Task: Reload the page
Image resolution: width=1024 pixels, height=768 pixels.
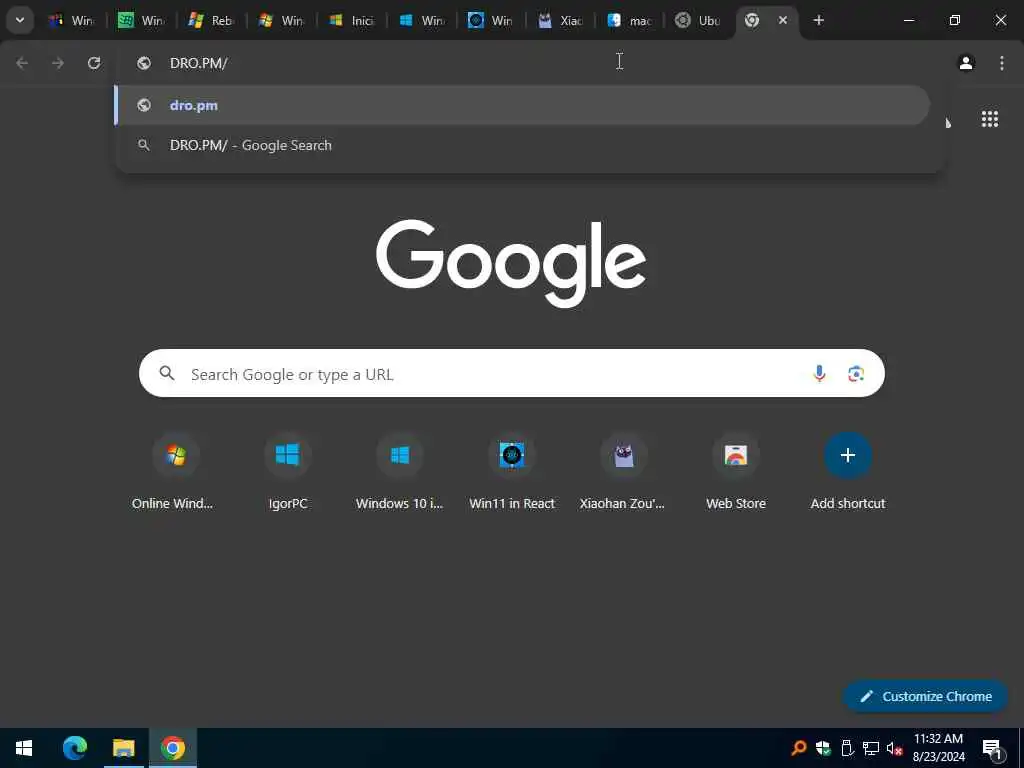Action: click(94, 63)
